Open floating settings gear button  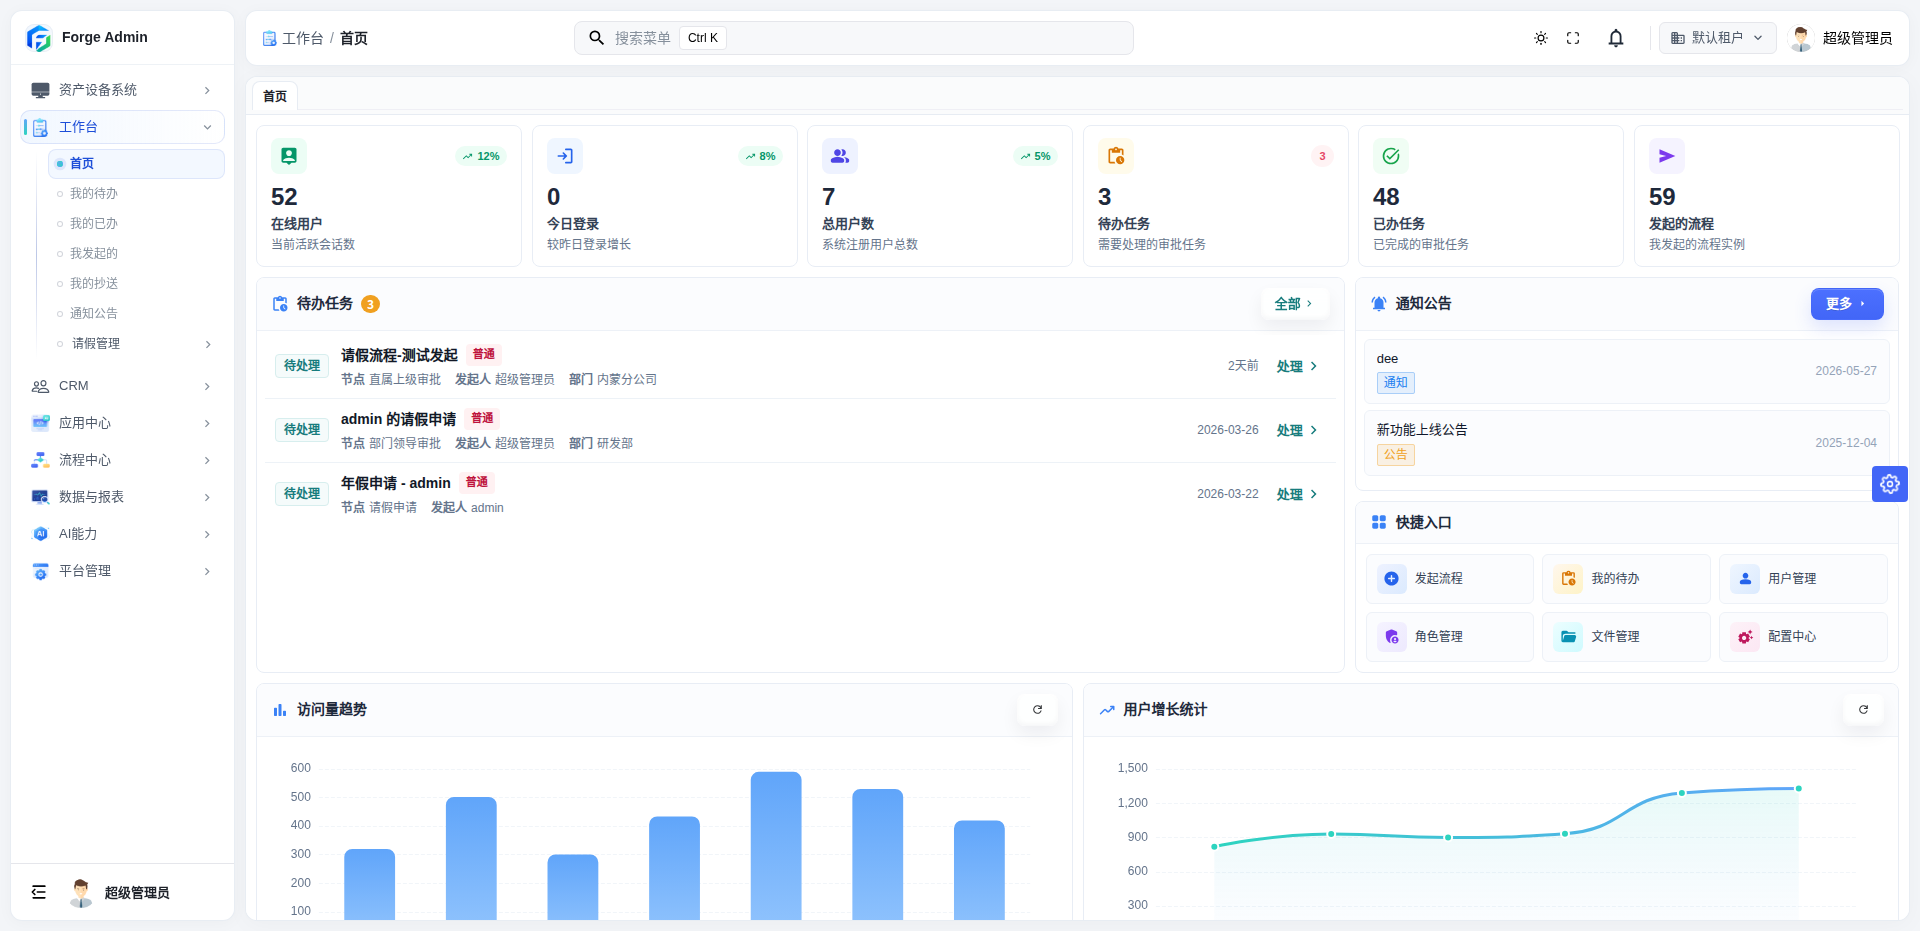[x=1890, y=484]
